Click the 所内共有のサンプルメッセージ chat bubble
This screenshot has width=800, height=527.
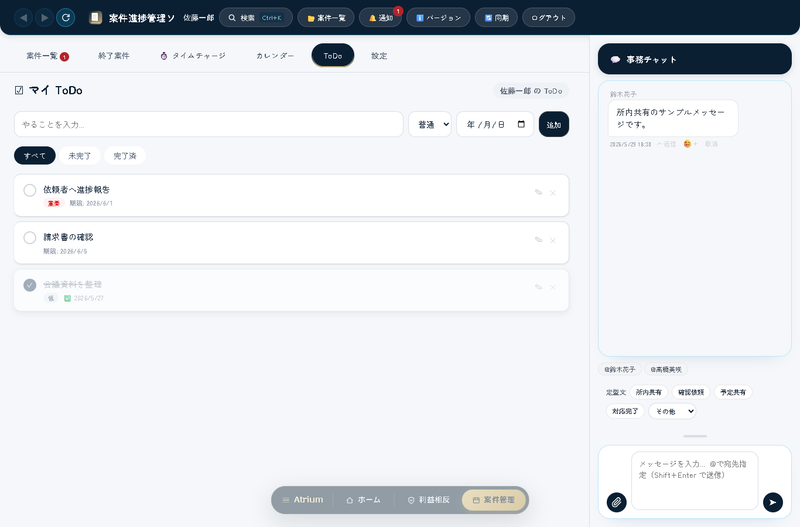tap(673, 118)
